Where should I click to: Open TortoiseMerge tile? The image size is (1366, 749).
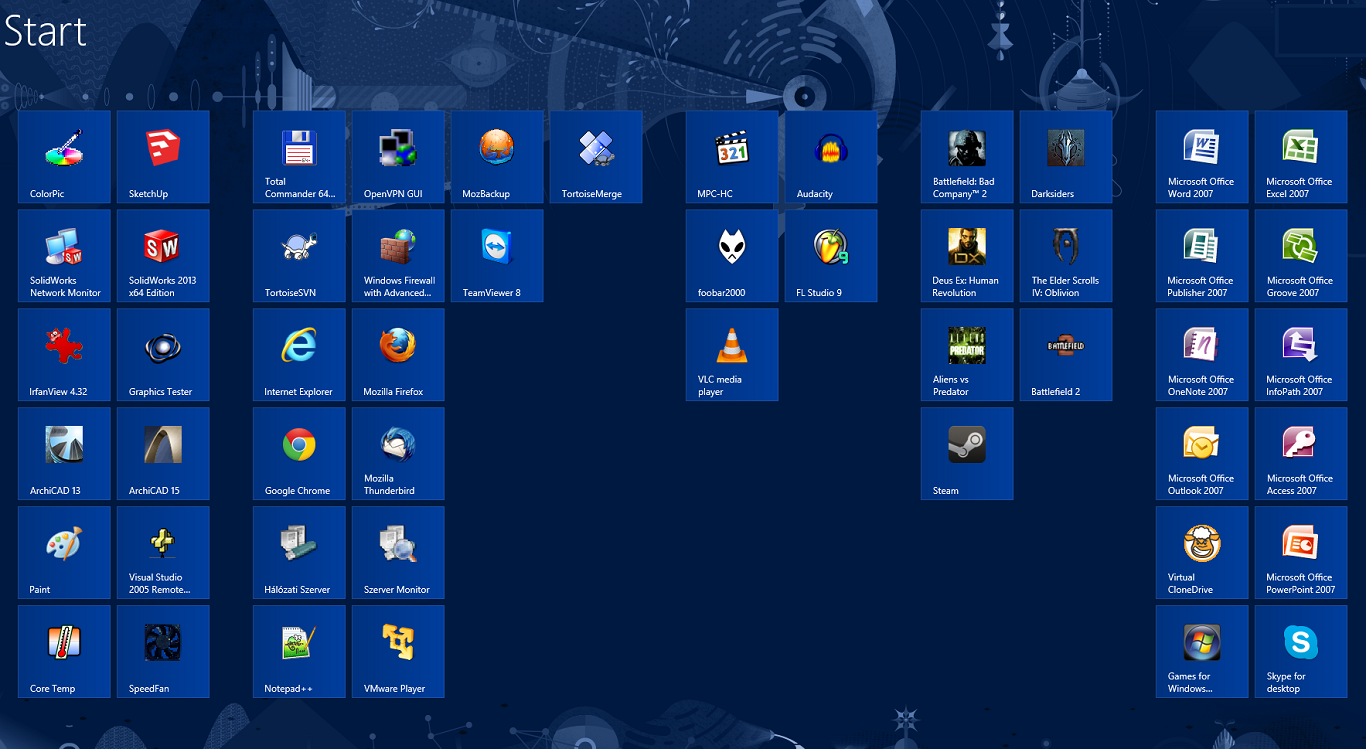pyautogui.click(x=596, y=157)
